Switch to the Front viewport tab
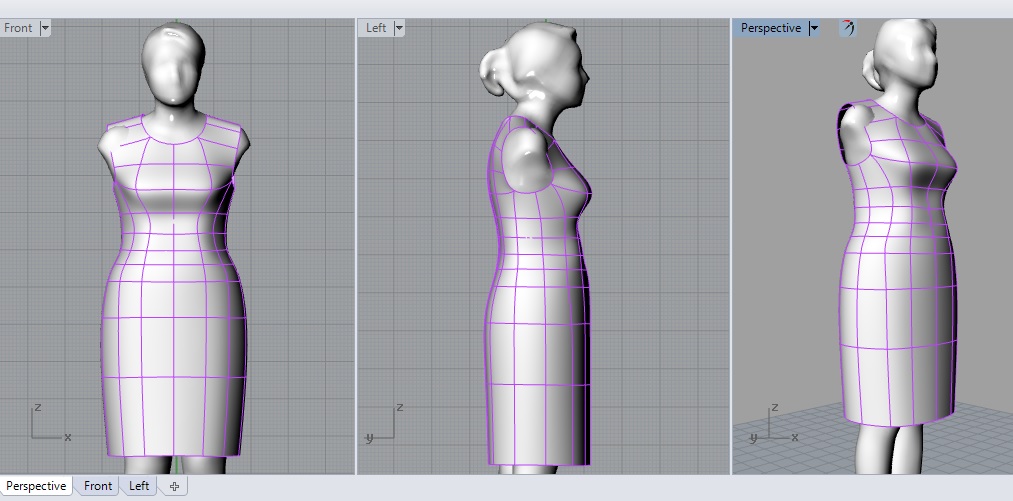 (98, 486)
